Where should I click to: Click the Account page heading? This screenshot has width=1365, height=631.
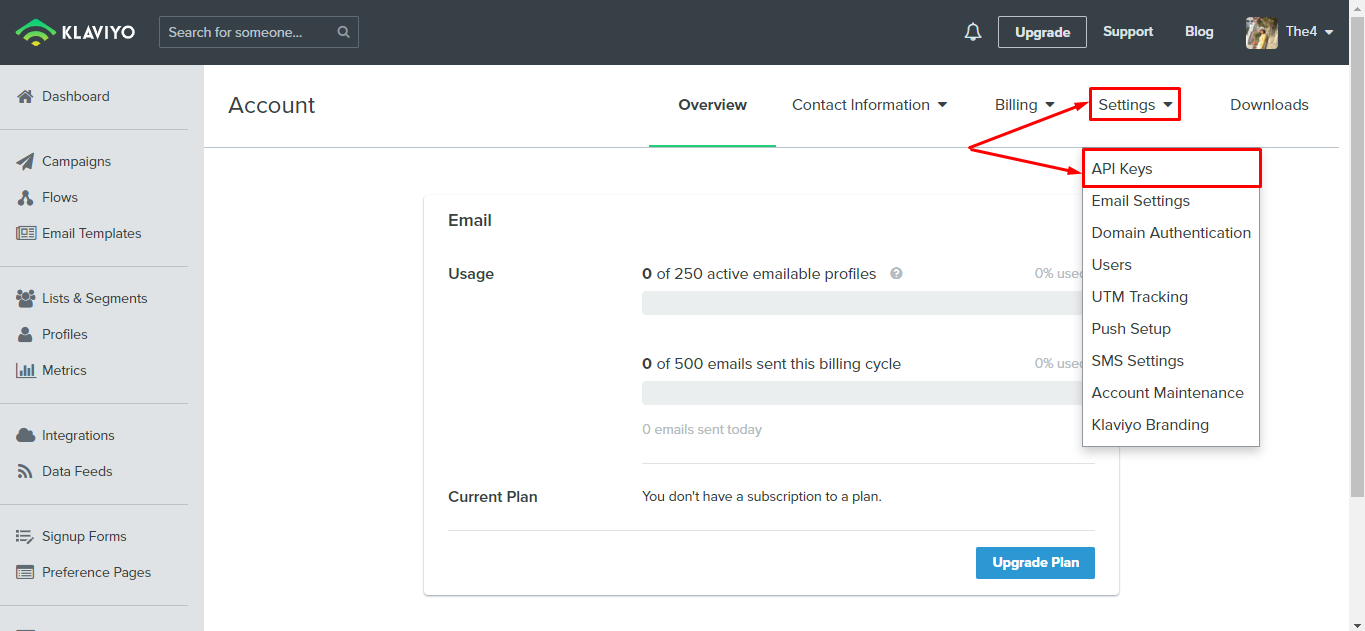pyautogui.click(x=271, y=106)
